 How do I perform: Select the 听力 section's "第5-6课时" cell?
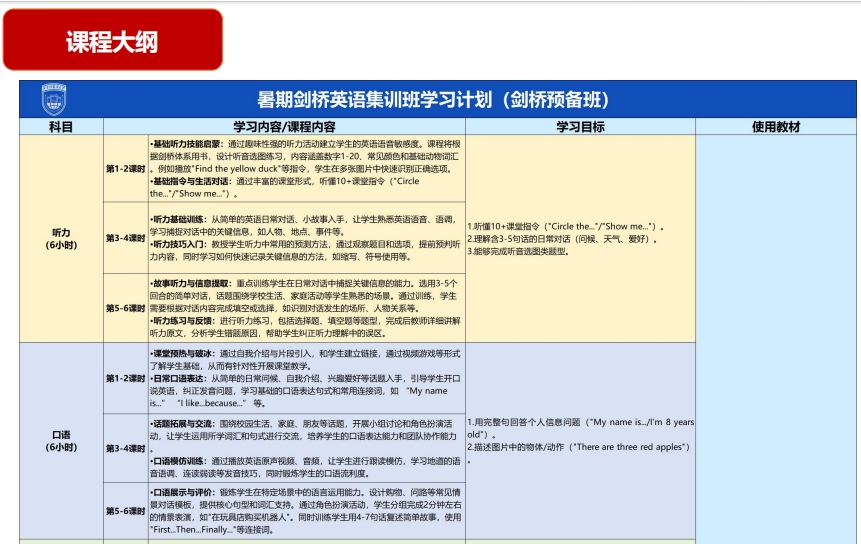[125, 308]
